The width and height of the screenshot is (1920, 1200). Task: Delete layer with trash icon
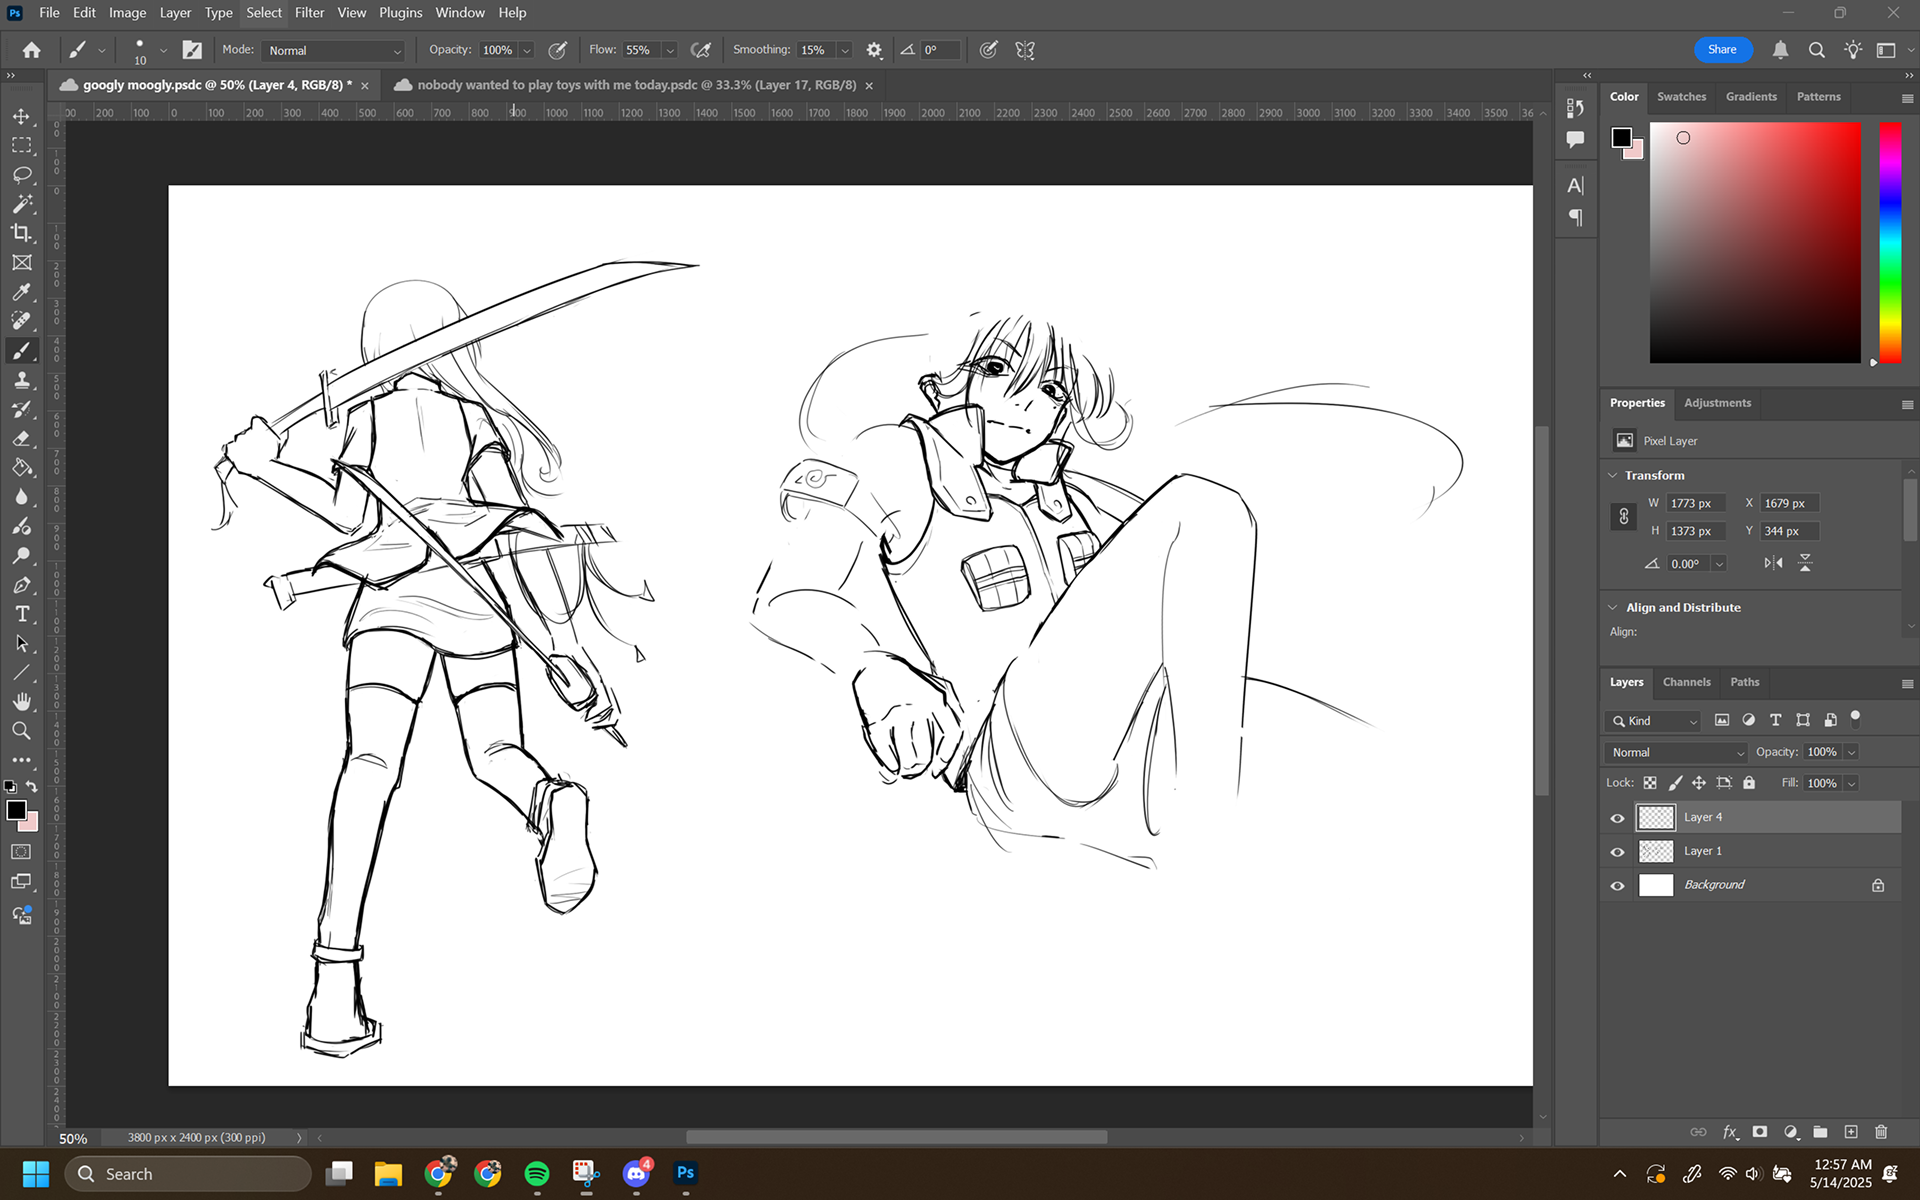point(1881,1132)
